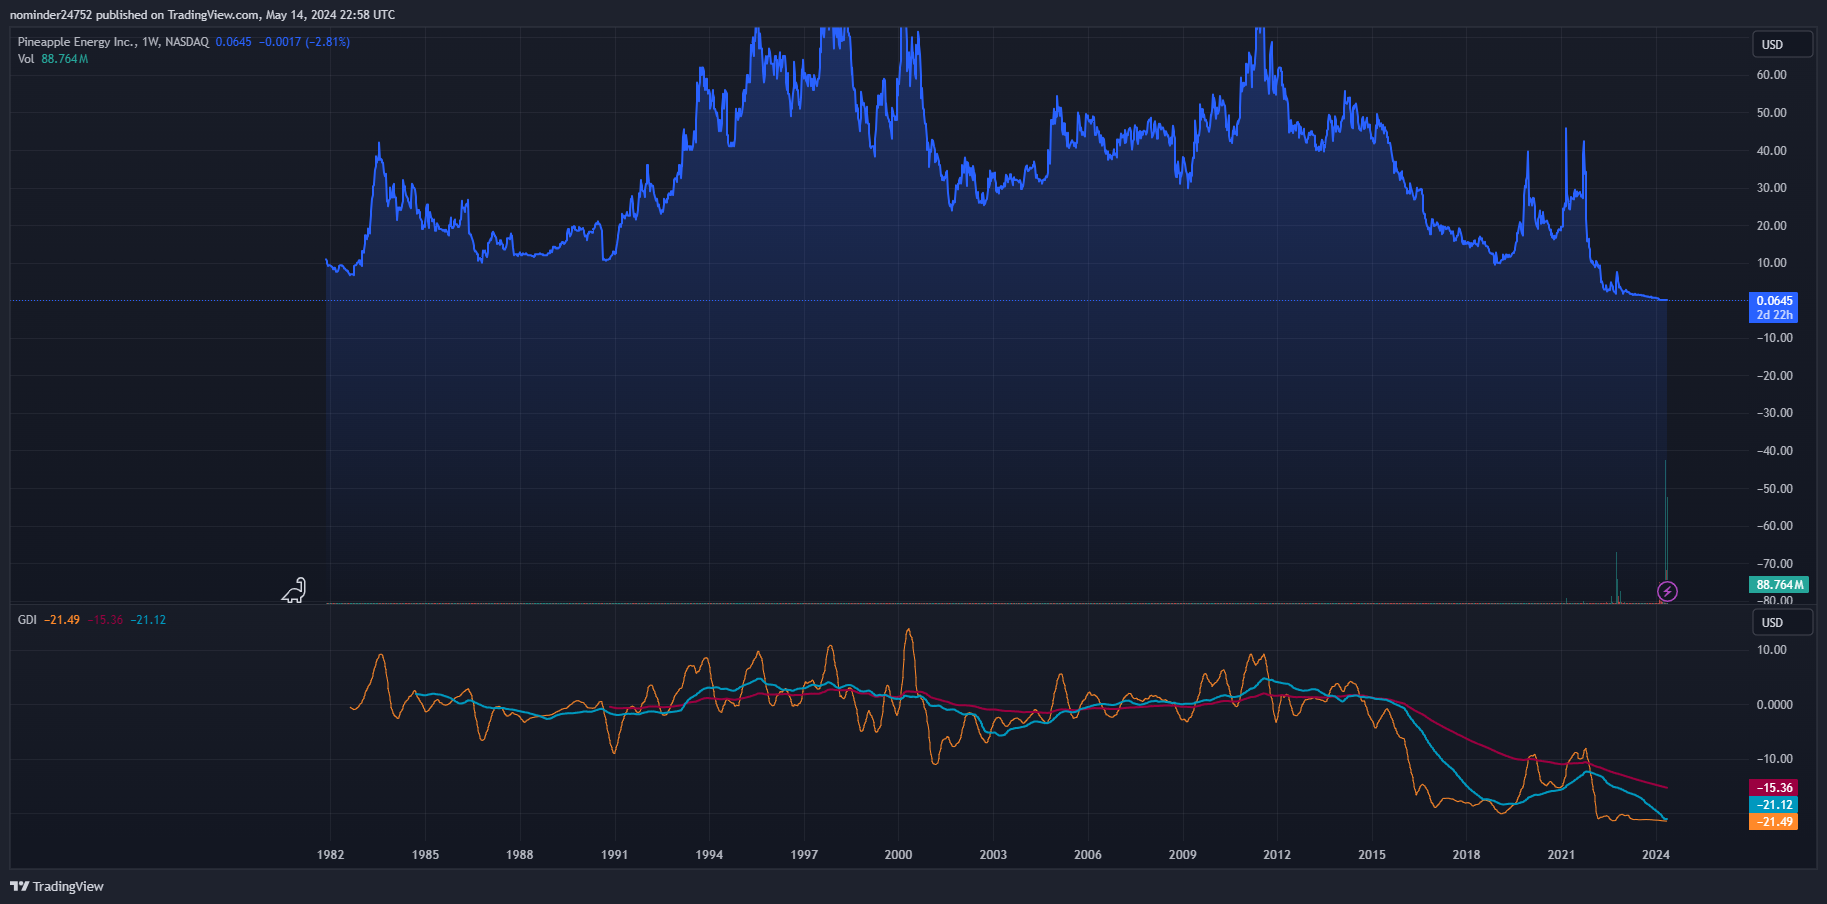Click the 1994 label on time axis
Screen dimensions: 1827x904
coord(709,854)
